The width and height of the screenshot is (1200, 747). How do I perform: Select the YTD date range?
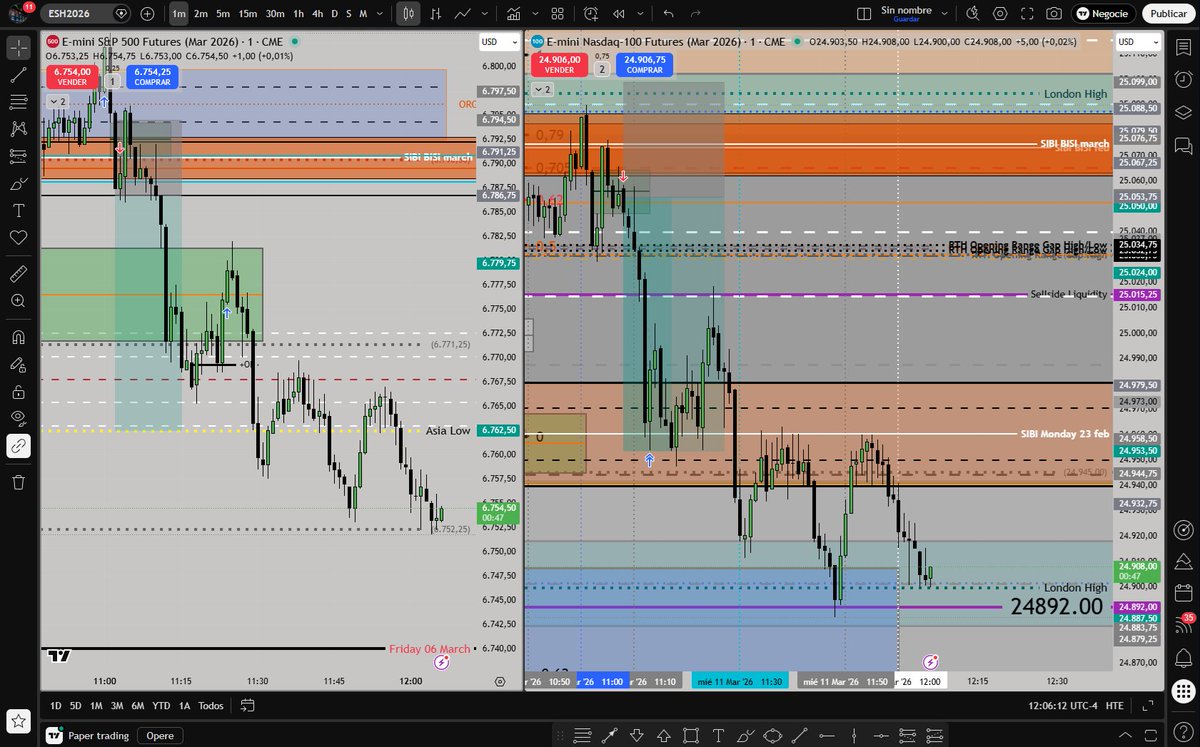[161, 705]
